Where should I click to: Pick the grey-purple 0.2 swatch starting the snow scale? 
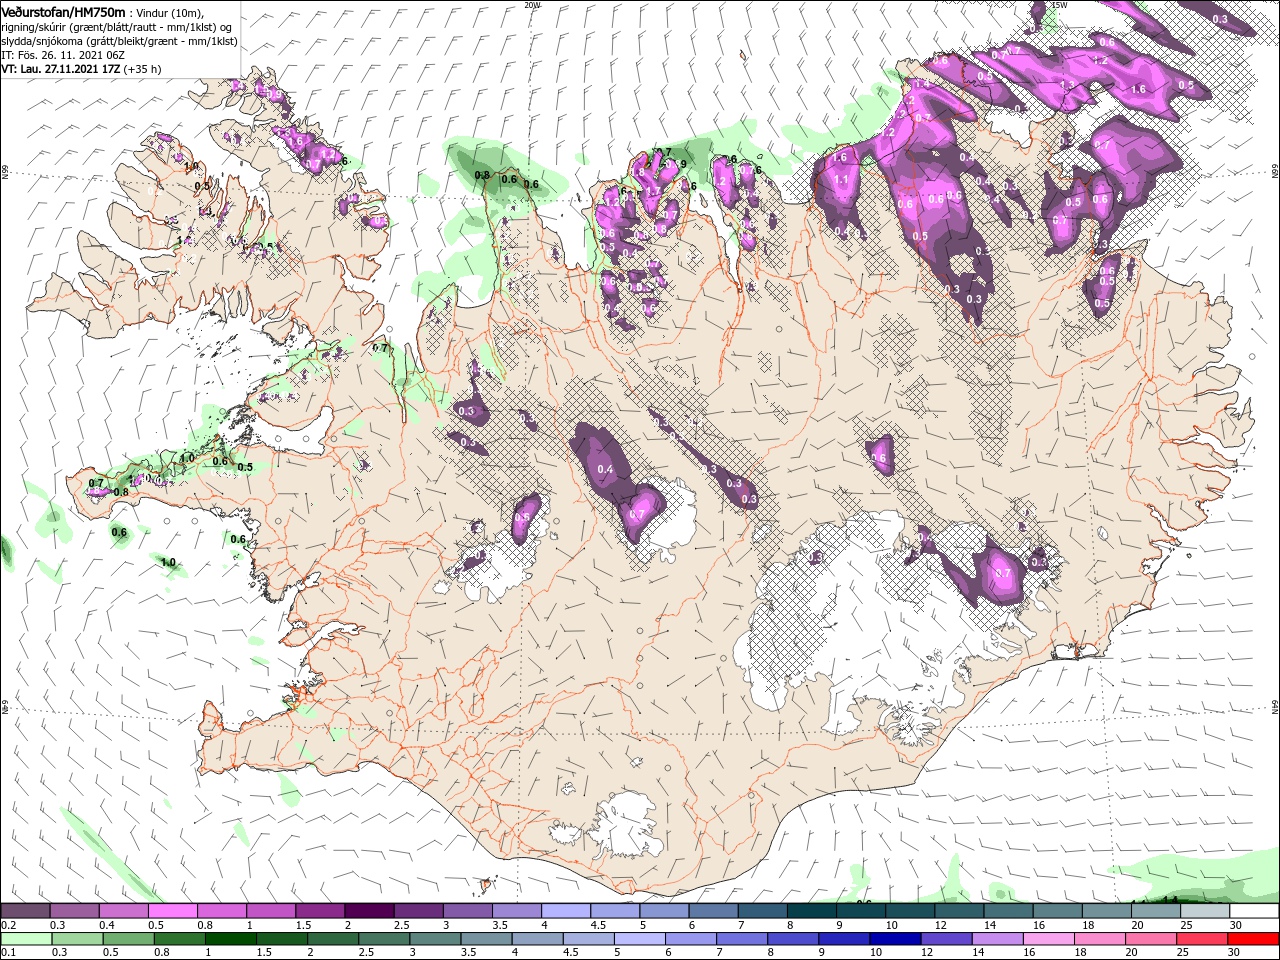pyautogui.click(x=25, y=911)
